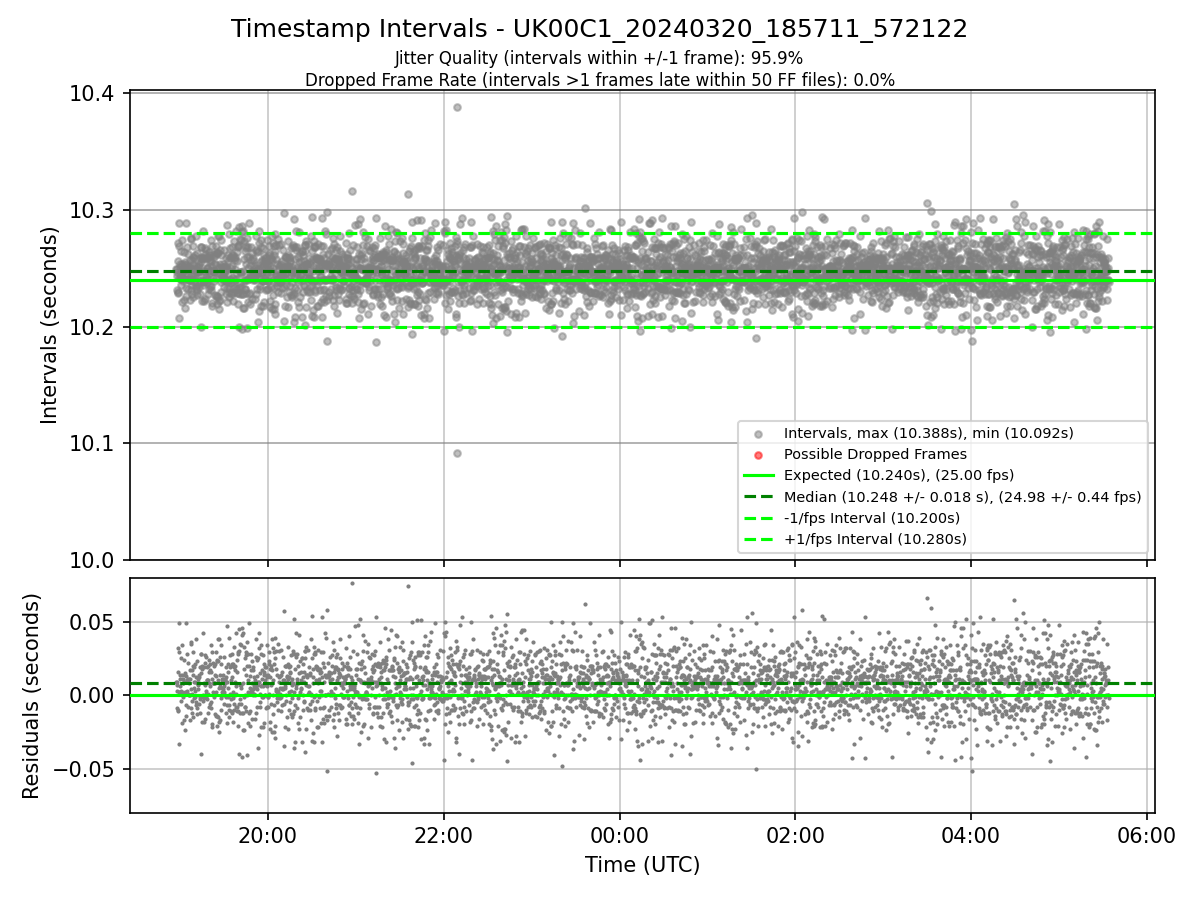Select the 'Jitter Quality' 95.9% subtitle line

(599, 58)
